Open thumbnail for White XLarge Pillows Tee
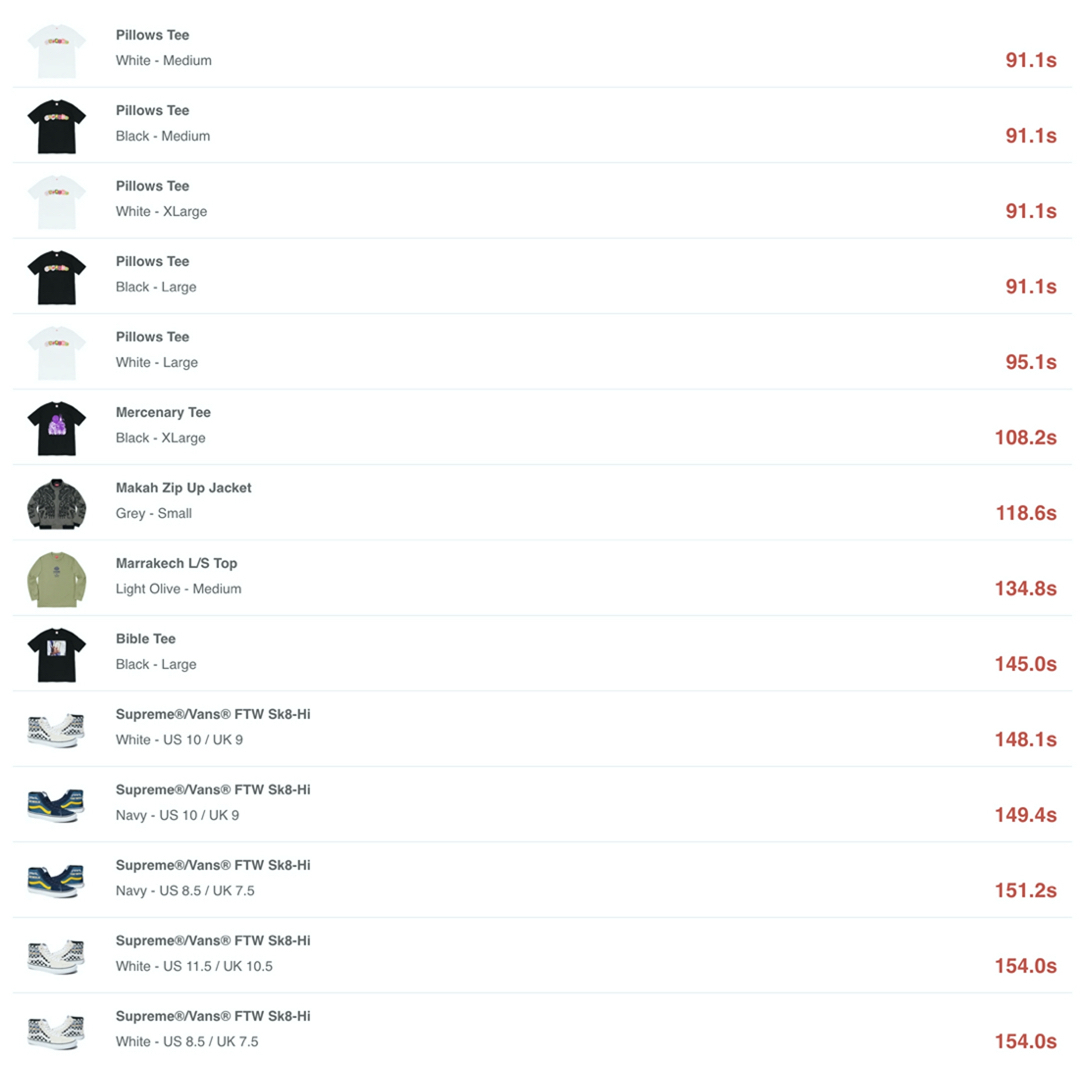The width and height of the screenshot is (1080, 1080). click(x=56, y=201)
